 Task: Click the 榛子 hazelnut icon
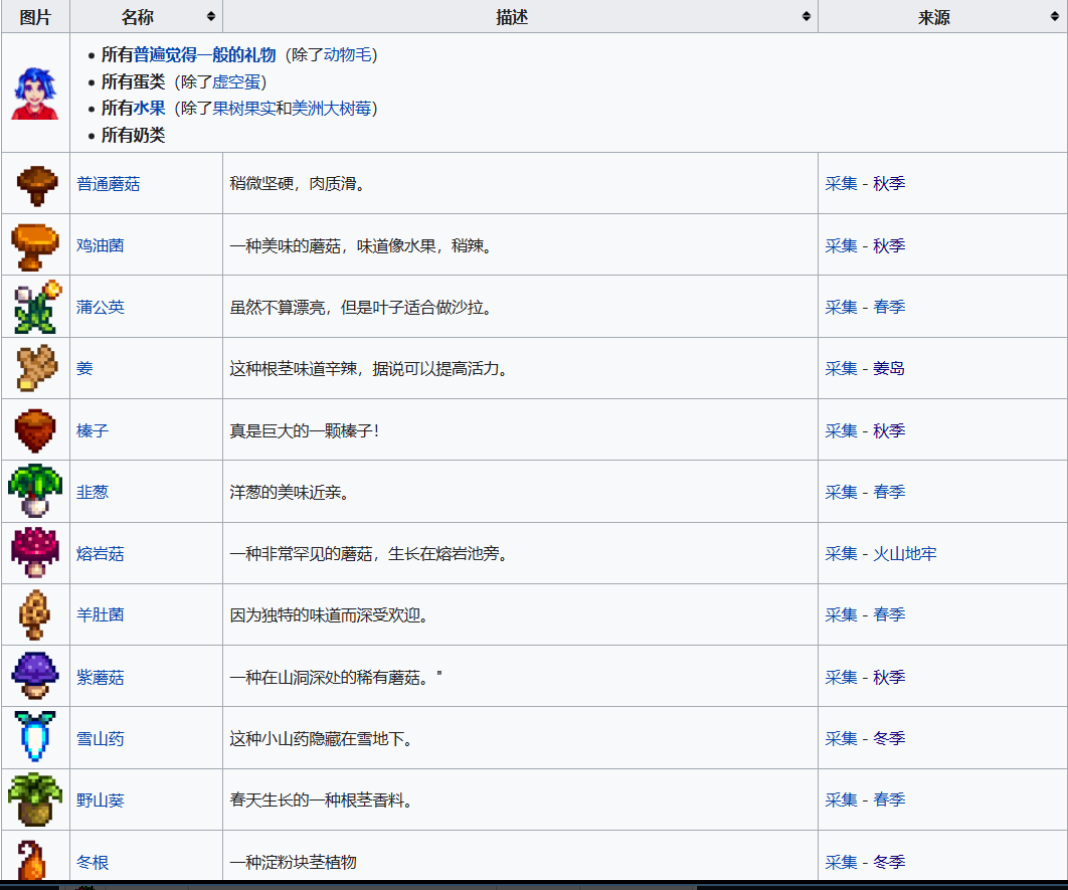35,430
